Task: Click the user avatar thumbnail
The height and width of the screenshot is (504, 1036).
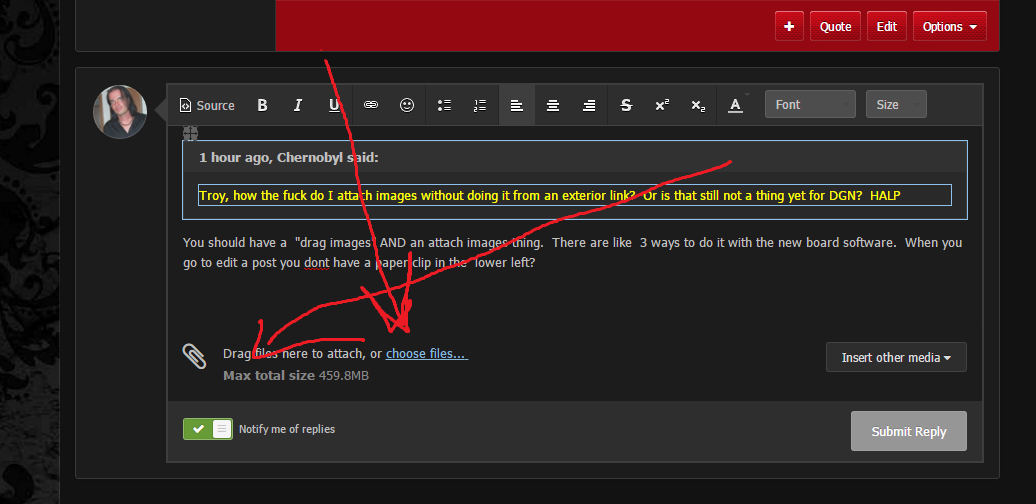Action: click(x=119, y=112)
